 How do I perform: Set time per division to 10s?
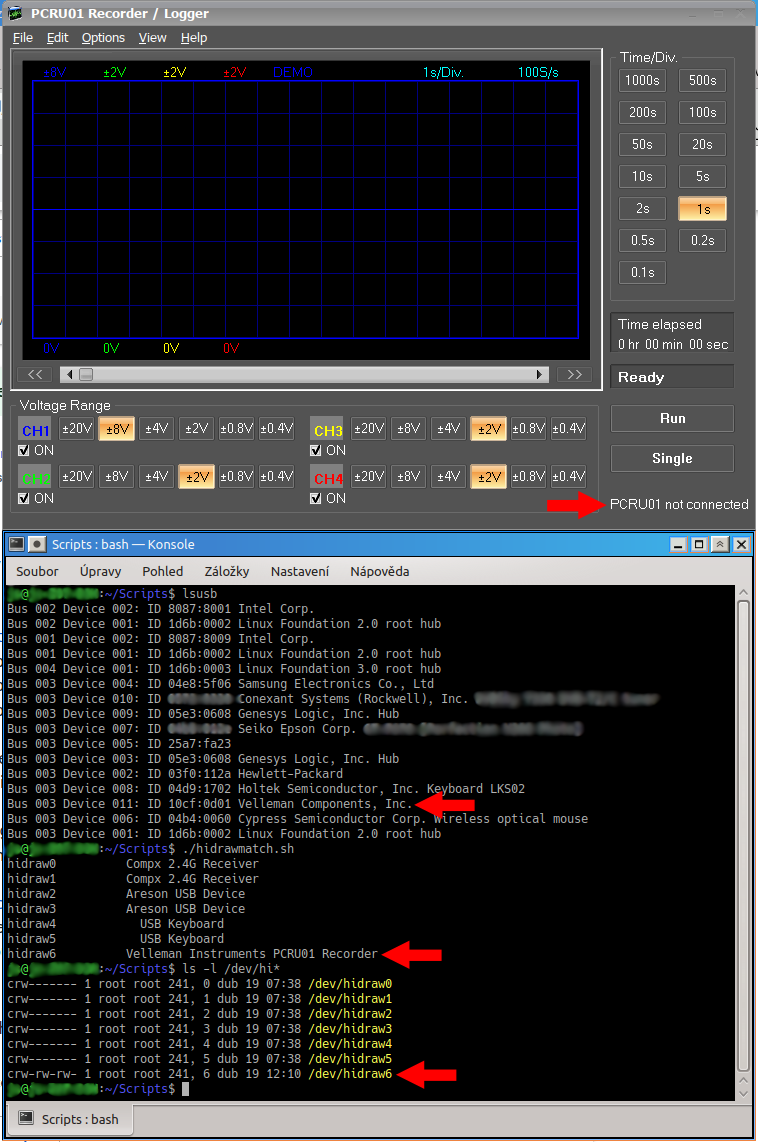click(642, 176)
